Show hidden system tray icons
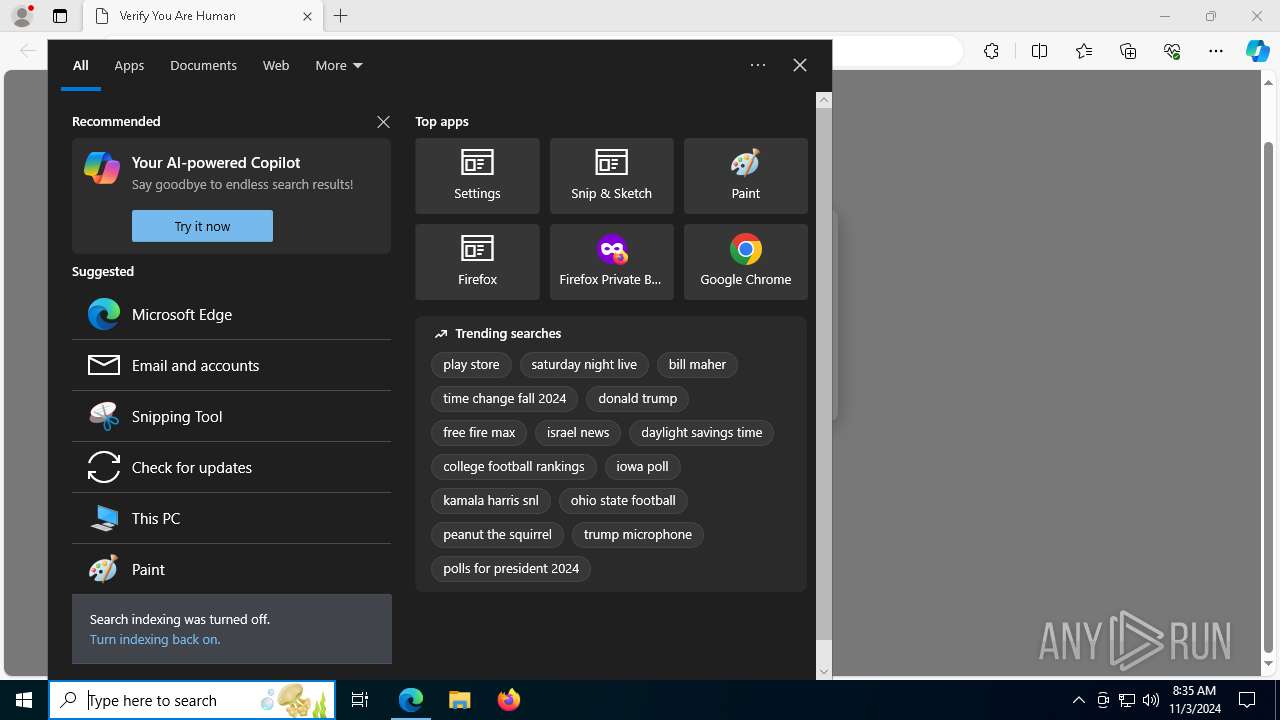This screenshot has width=1280, height=720. [1078, 700]
